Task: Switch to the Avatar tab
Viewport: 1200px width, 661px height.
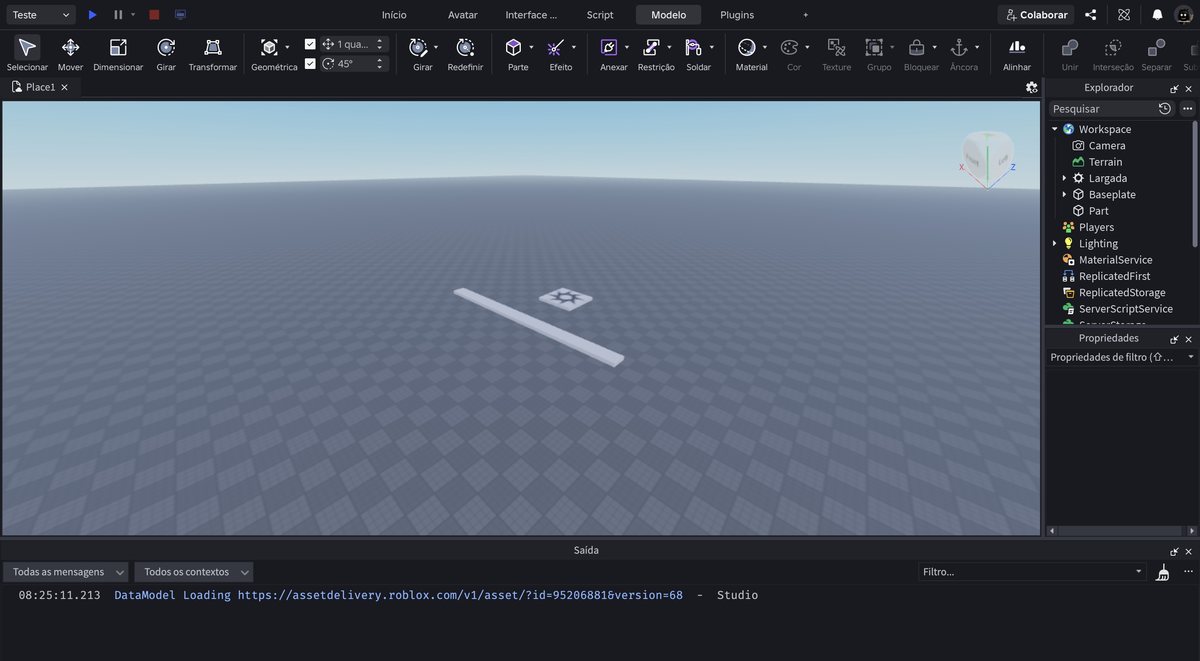Action: click(463, 15)
